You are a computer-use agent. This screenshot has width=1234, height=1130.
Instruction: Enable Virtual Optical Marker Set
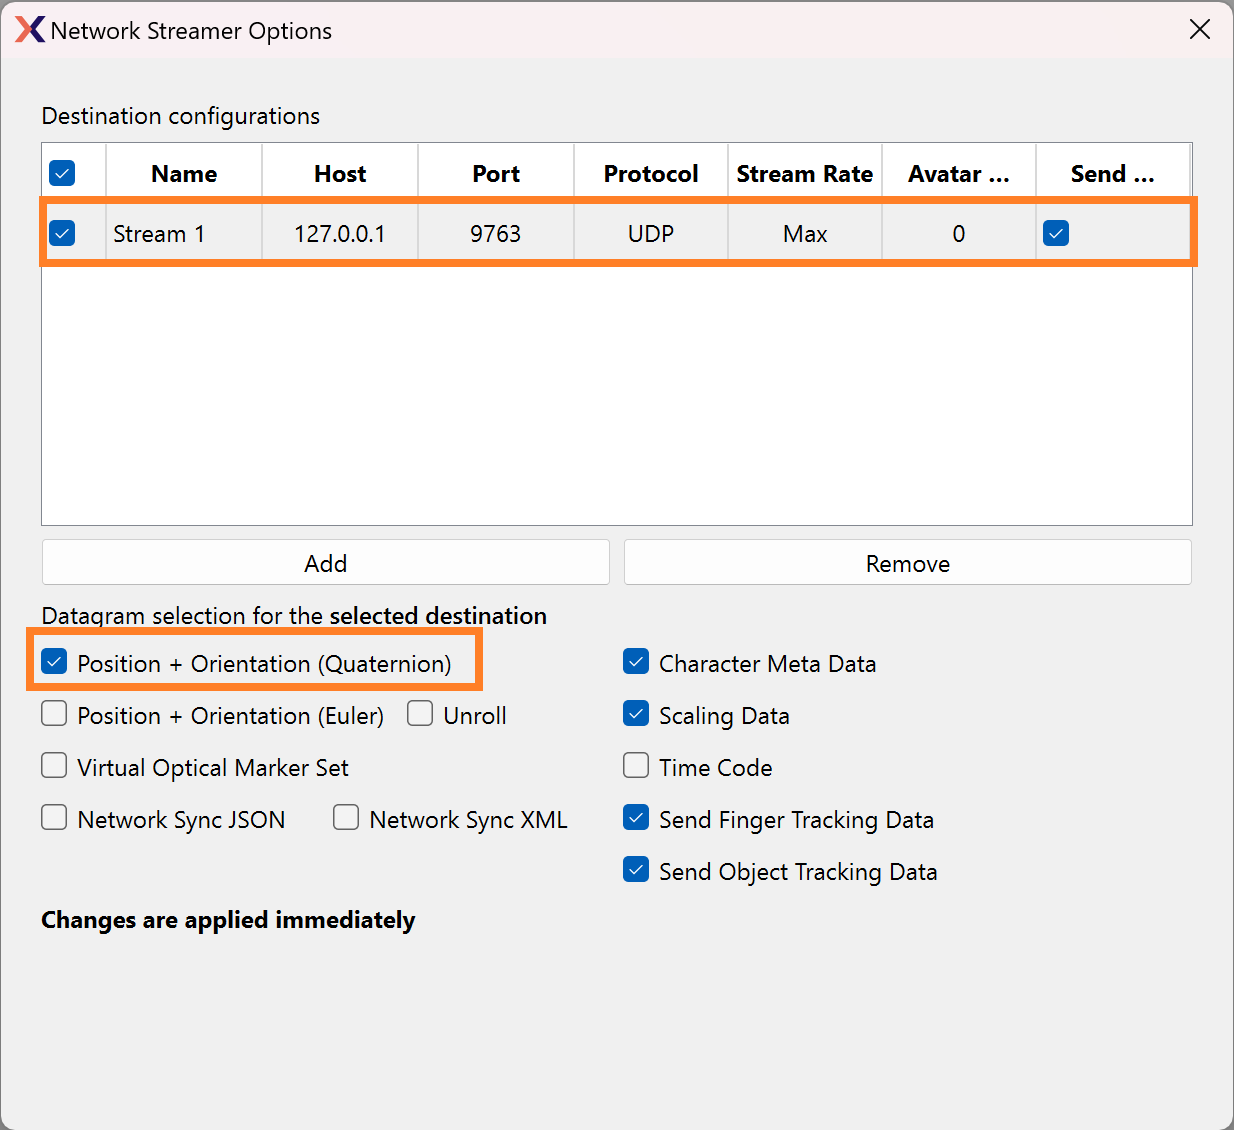pyautogui.click(x=55, y=766)
